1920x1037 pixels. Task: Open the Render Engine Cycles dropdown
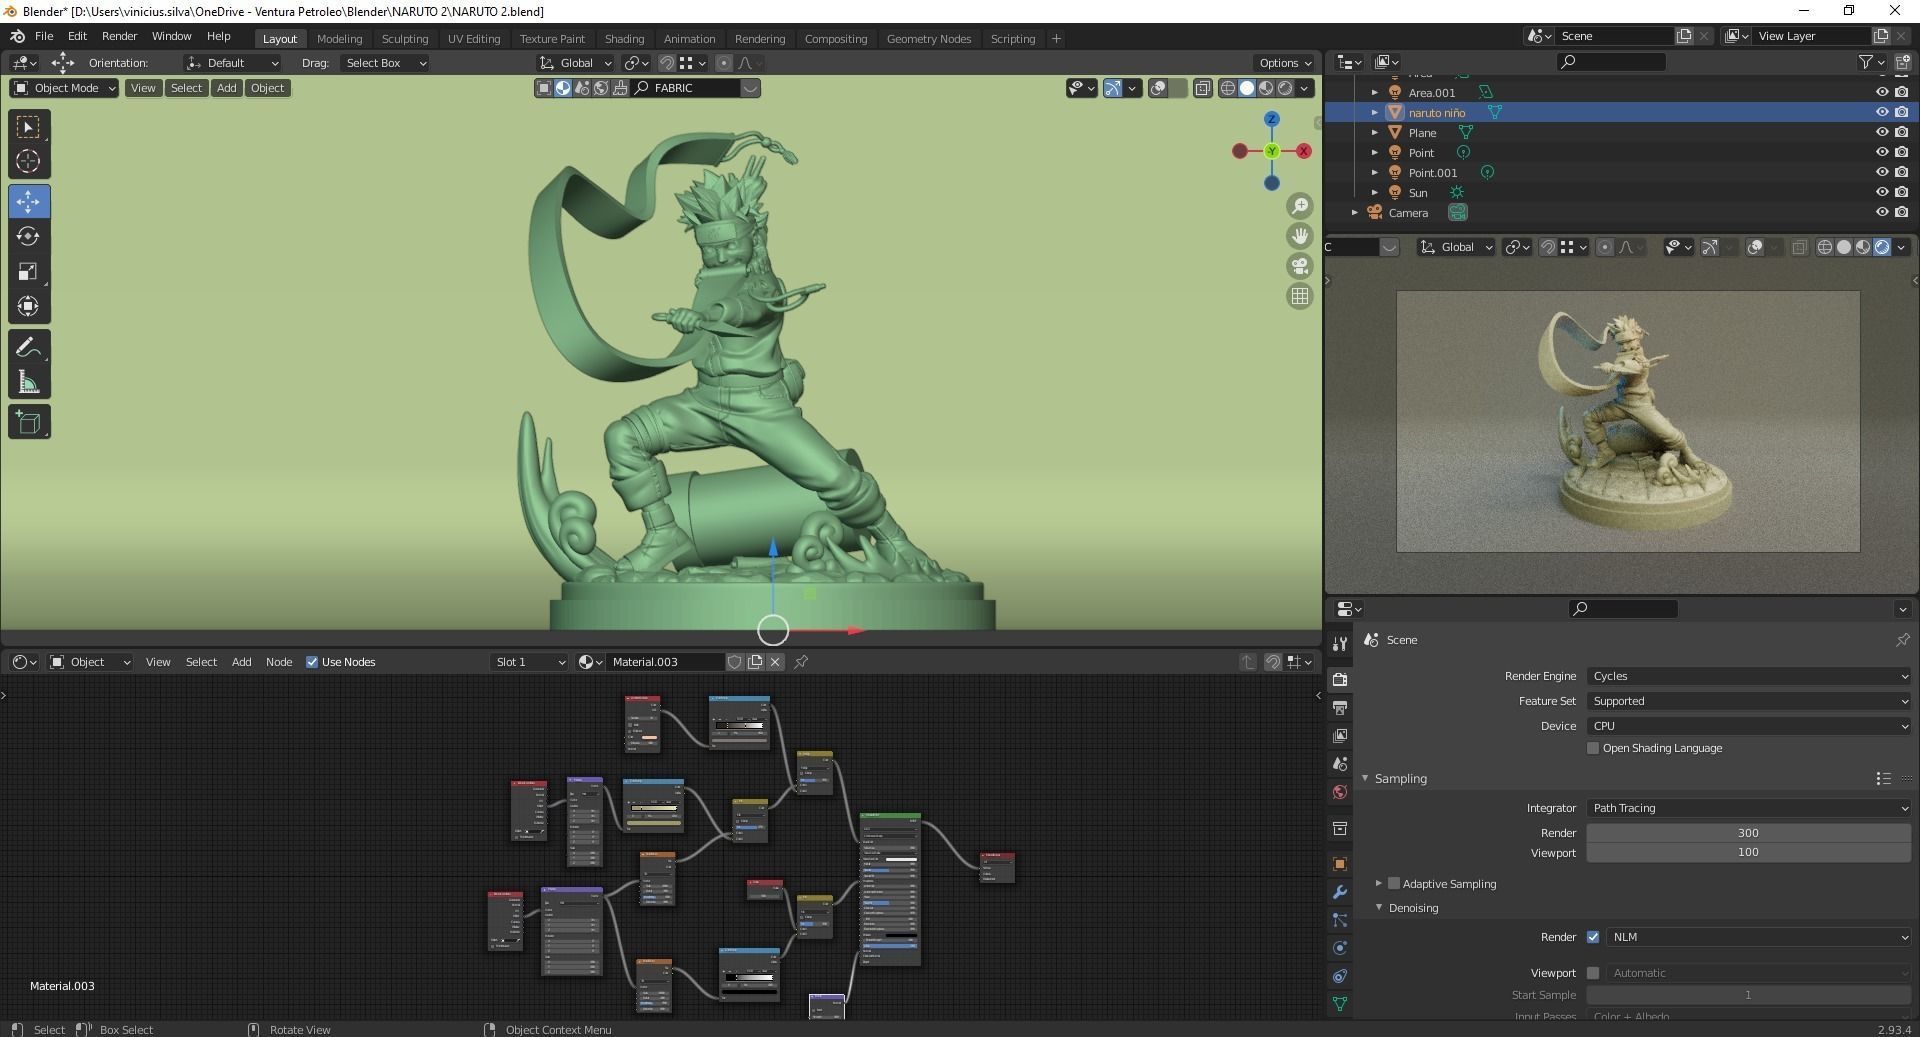click(1749, 676)
